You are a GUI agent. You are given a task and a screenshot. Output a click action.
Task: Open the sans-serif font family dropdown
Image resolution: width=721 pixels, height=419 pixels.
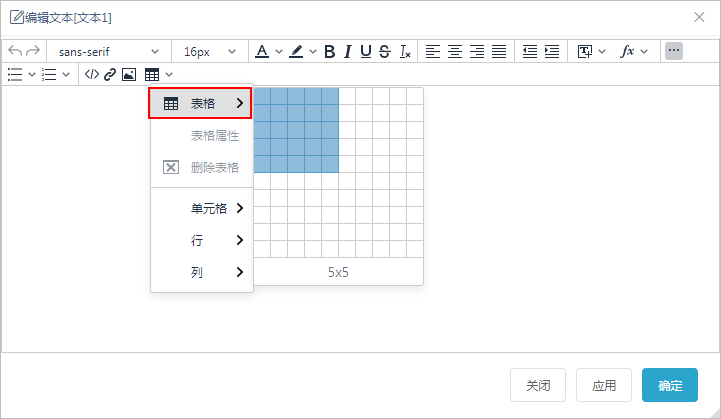point(109,52)
